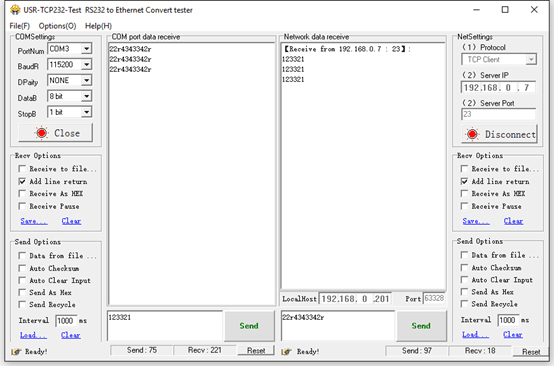Expand the PortNum COM3 dropdown

tap(87, 48)
